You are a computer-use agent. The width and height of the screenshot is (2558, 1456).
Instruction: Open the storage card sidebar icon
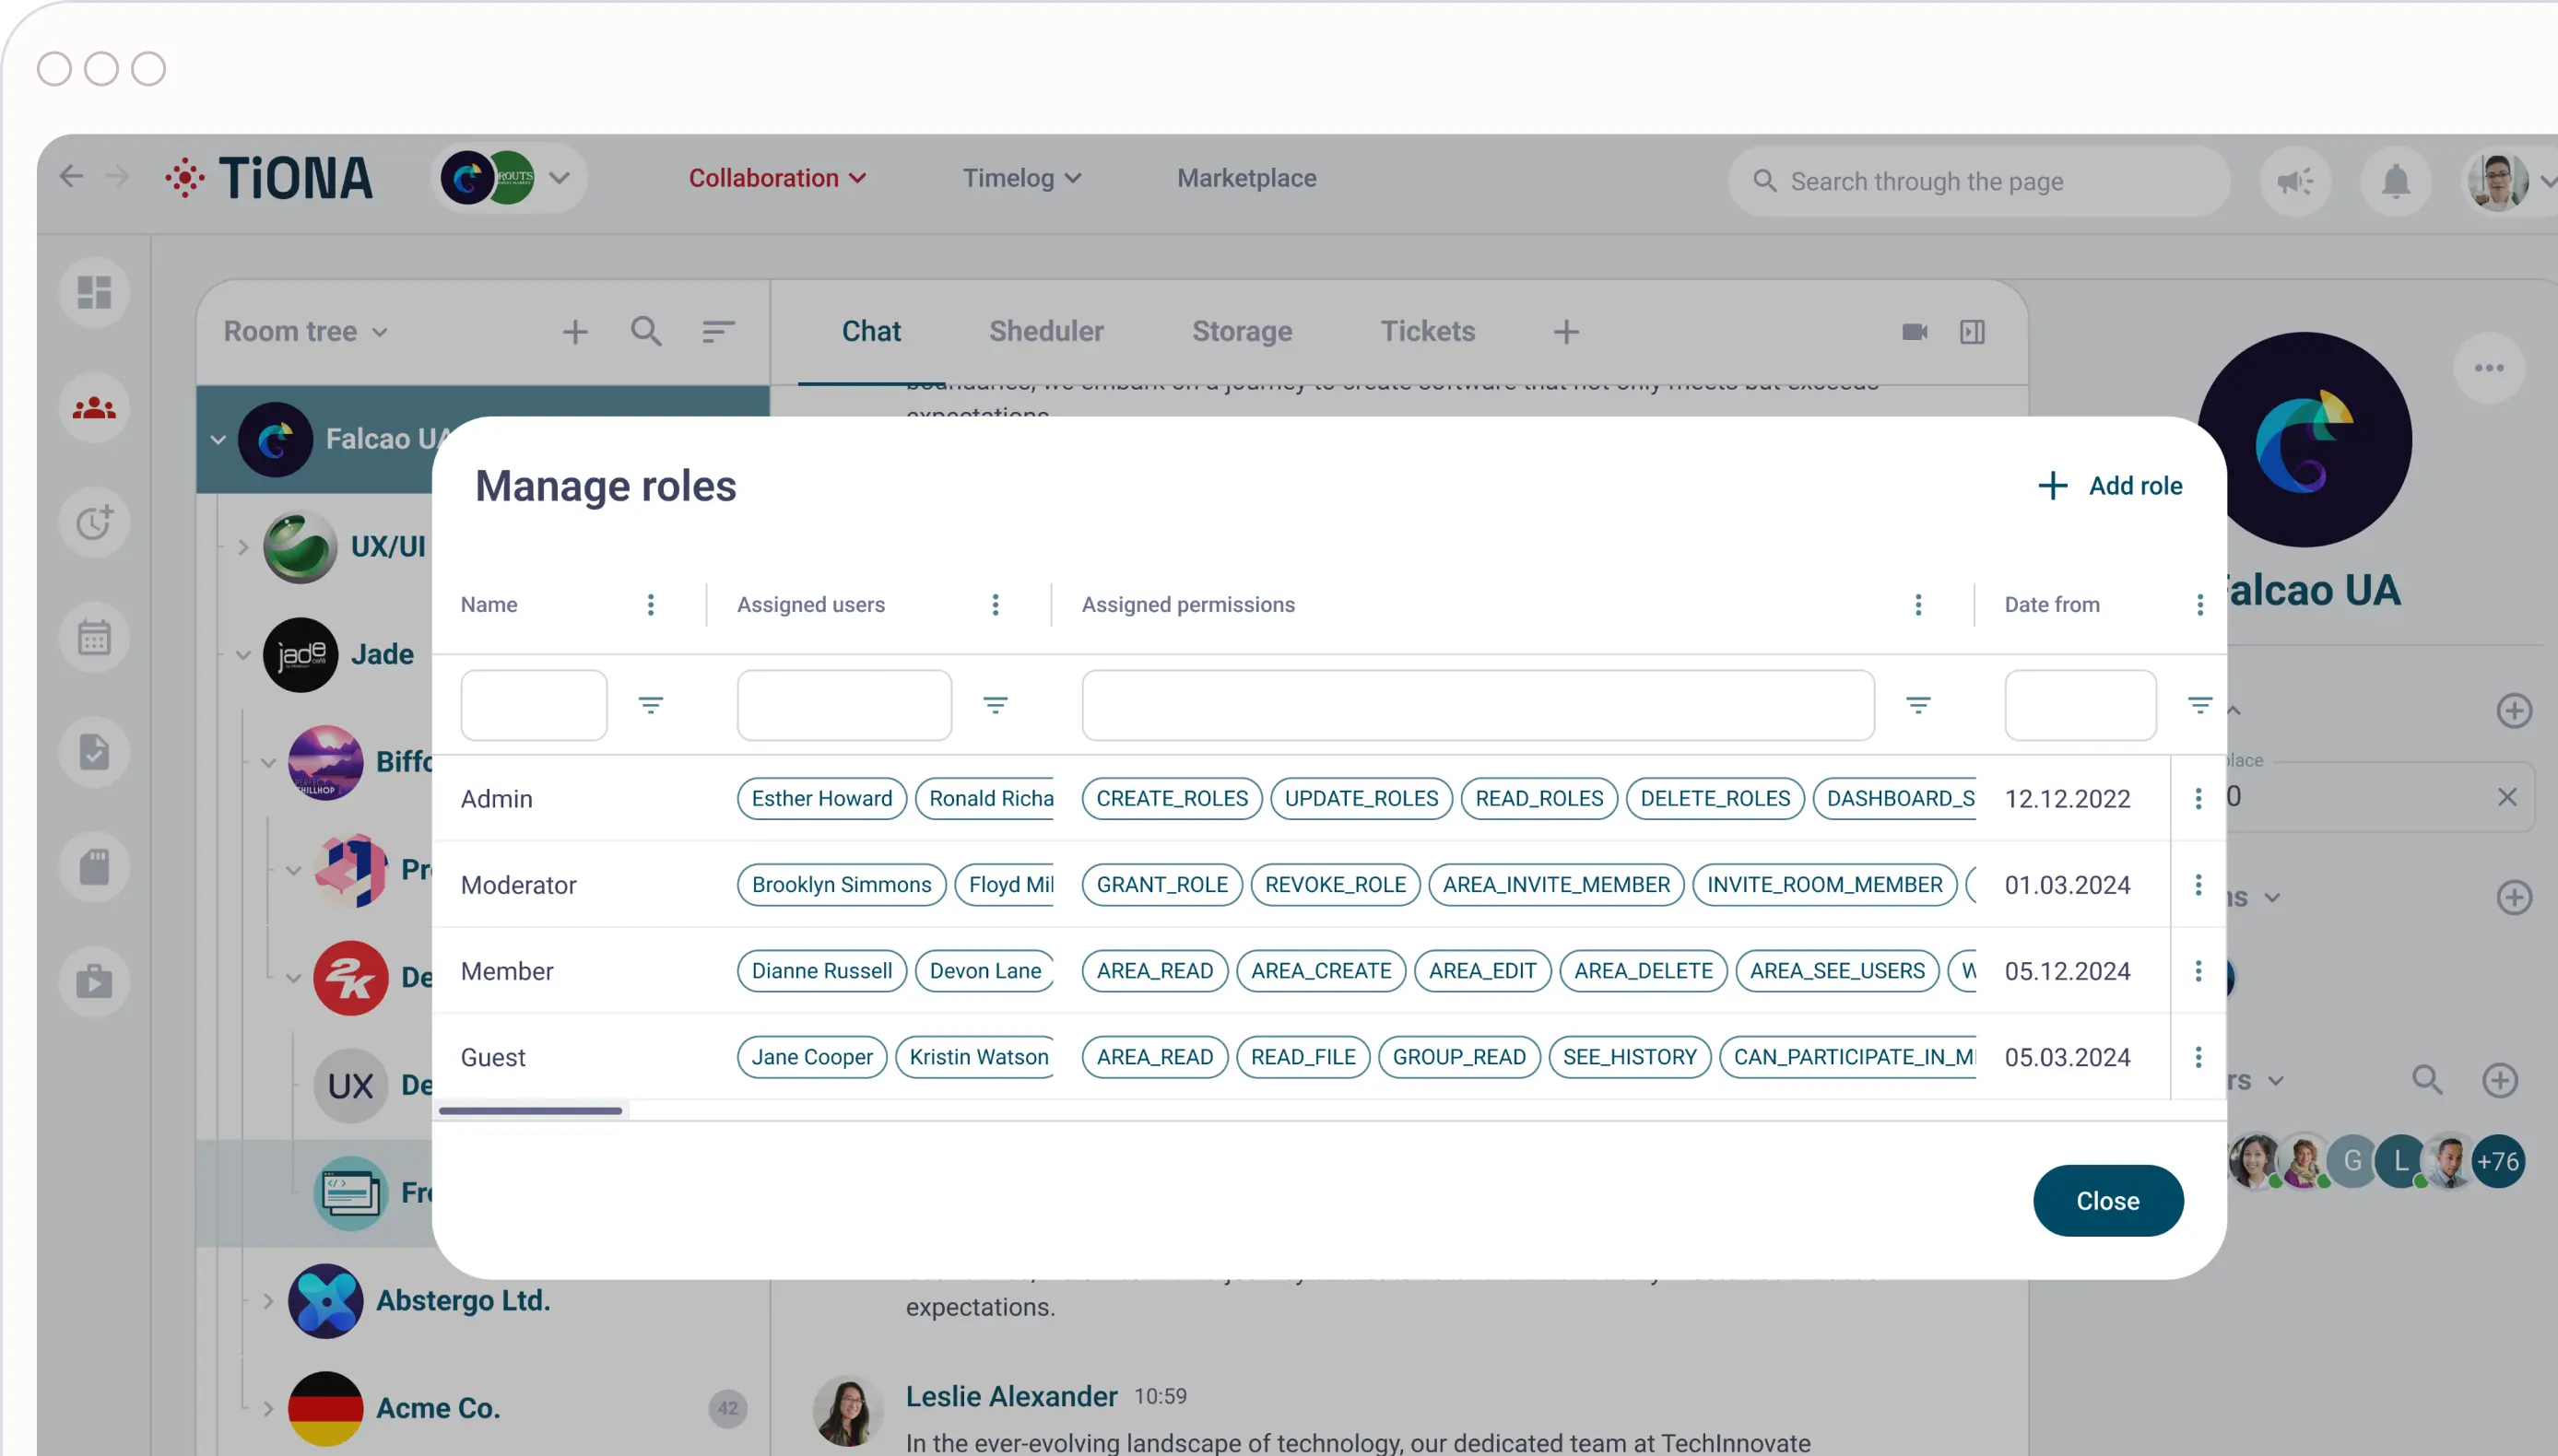pyautogui.click(x=94, y=867)
